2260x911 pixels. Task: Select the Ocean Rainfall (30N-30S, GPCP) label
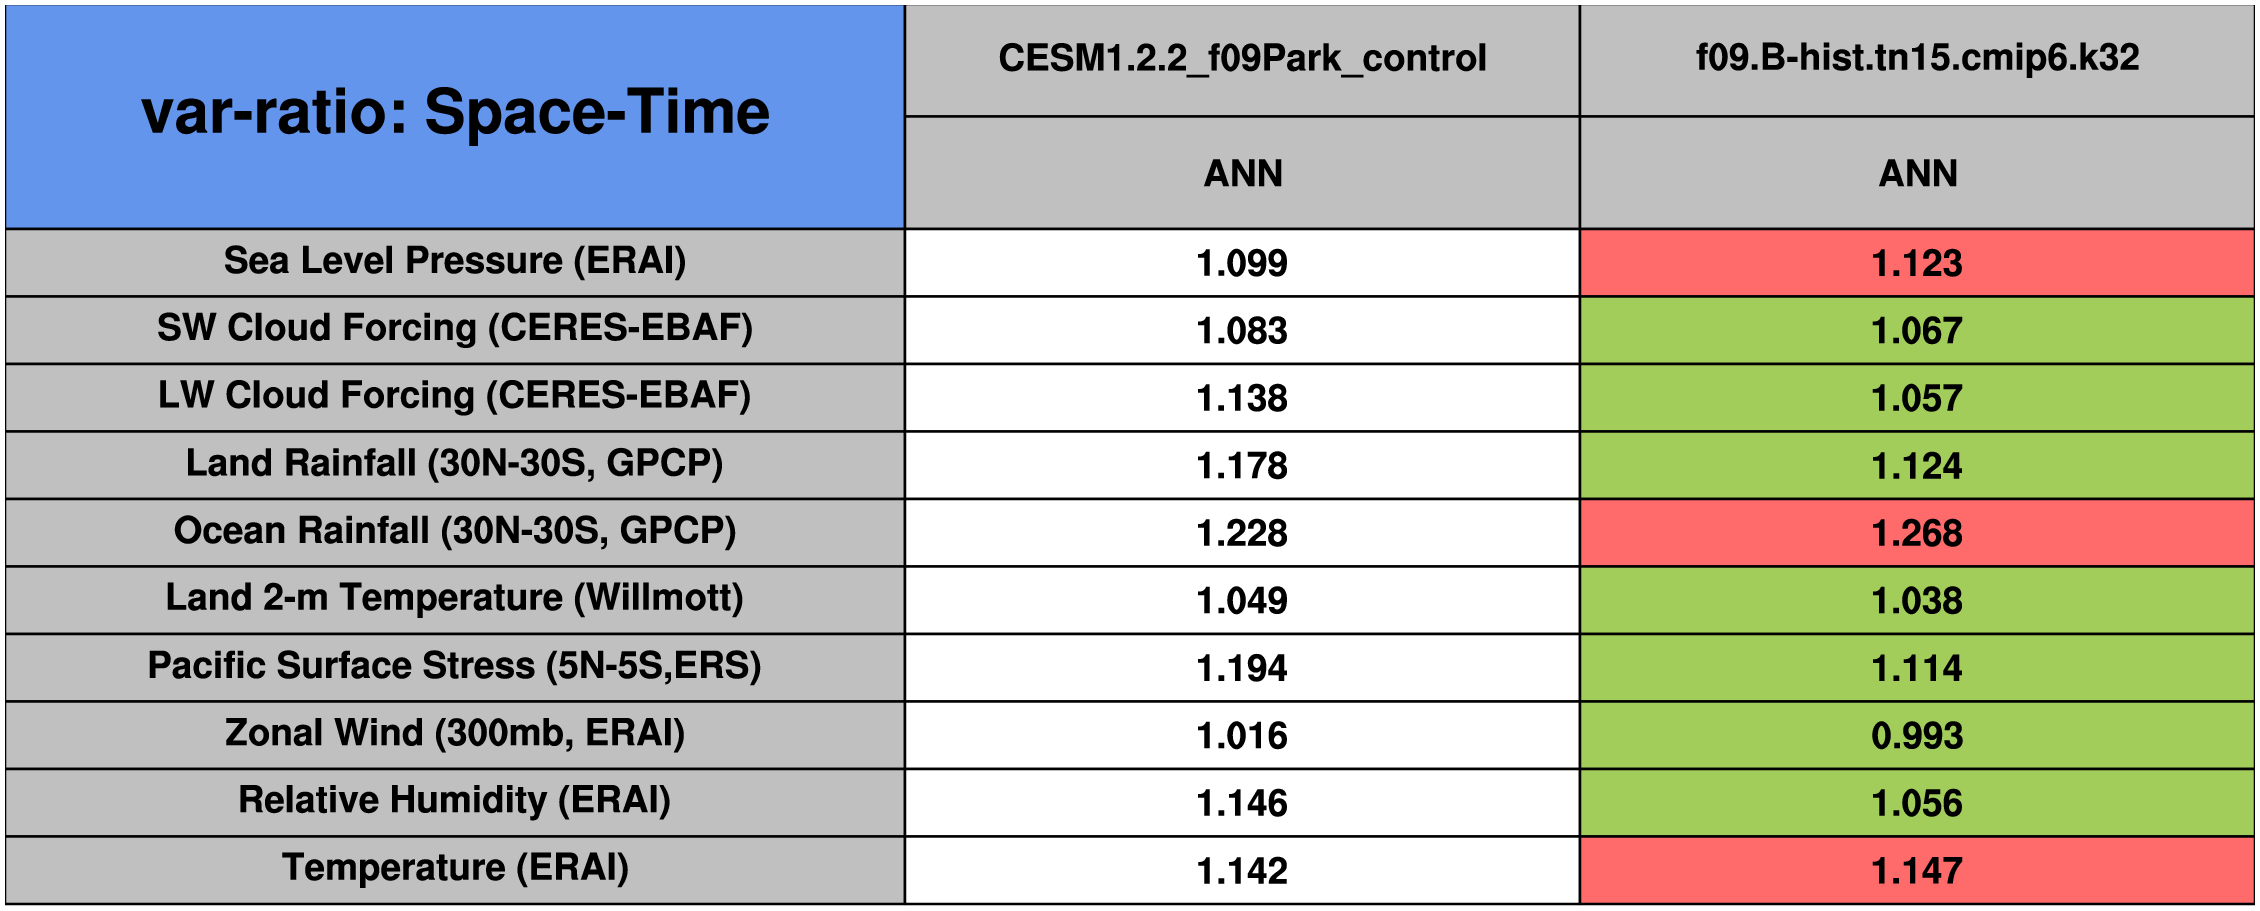point(455,531)
